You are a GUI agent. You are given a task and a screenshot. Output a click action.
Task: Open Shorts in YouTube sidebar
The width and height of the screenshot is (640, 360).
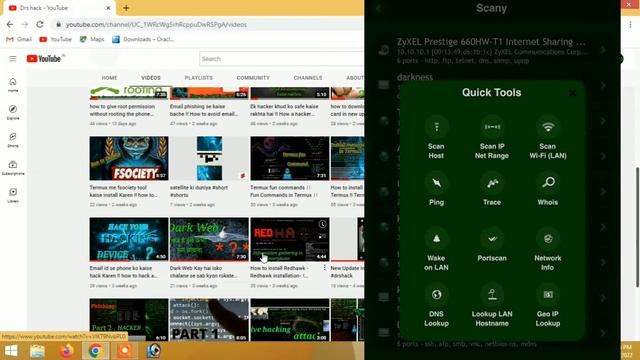[13, 140]
